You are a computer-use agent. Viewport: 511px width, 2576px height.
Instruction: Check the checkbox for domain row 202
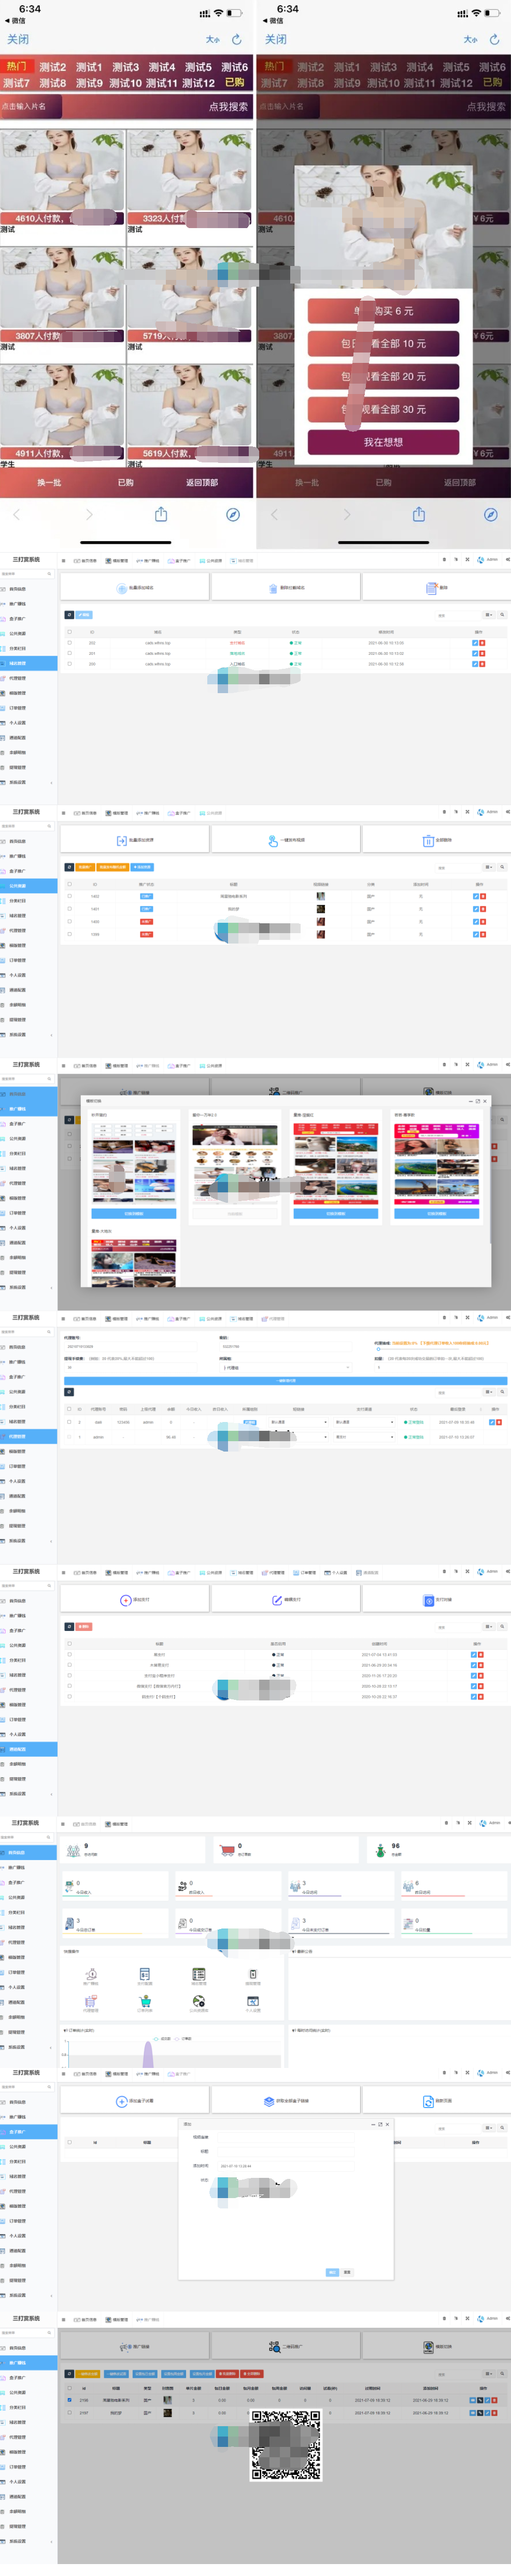(69, 643)
